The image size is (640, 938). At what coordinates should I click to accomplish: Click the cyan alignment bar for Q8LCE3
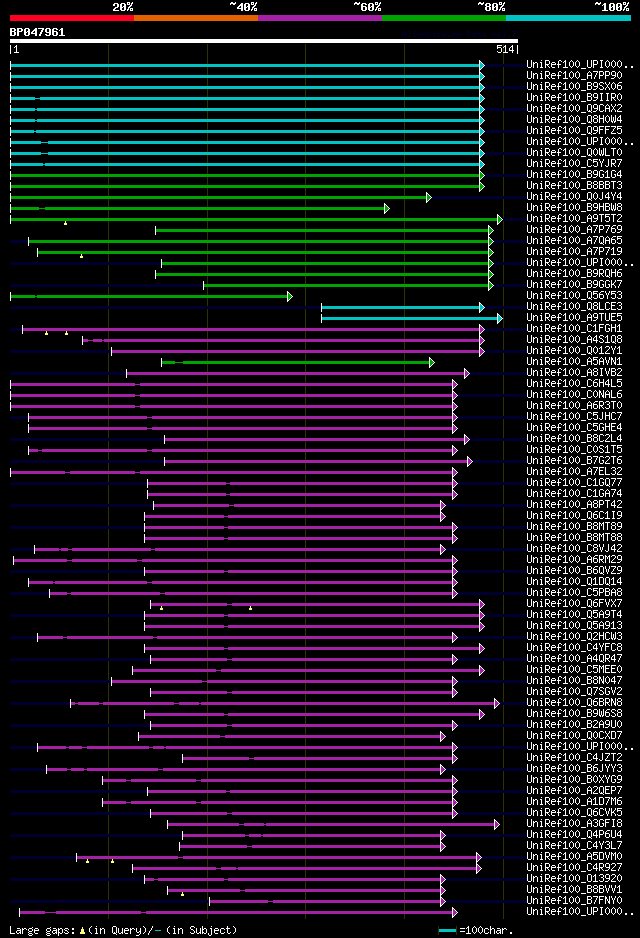(402, 307)
